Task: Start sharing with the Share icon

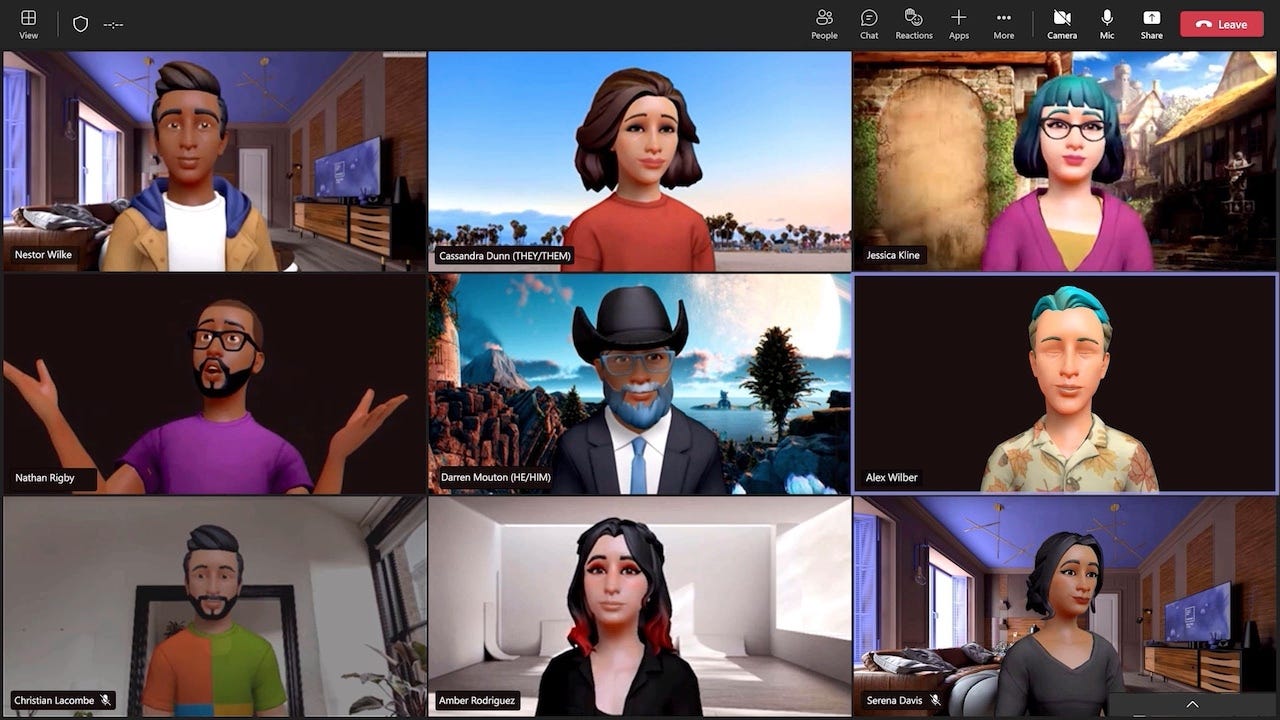Action: pos(1151,22)
